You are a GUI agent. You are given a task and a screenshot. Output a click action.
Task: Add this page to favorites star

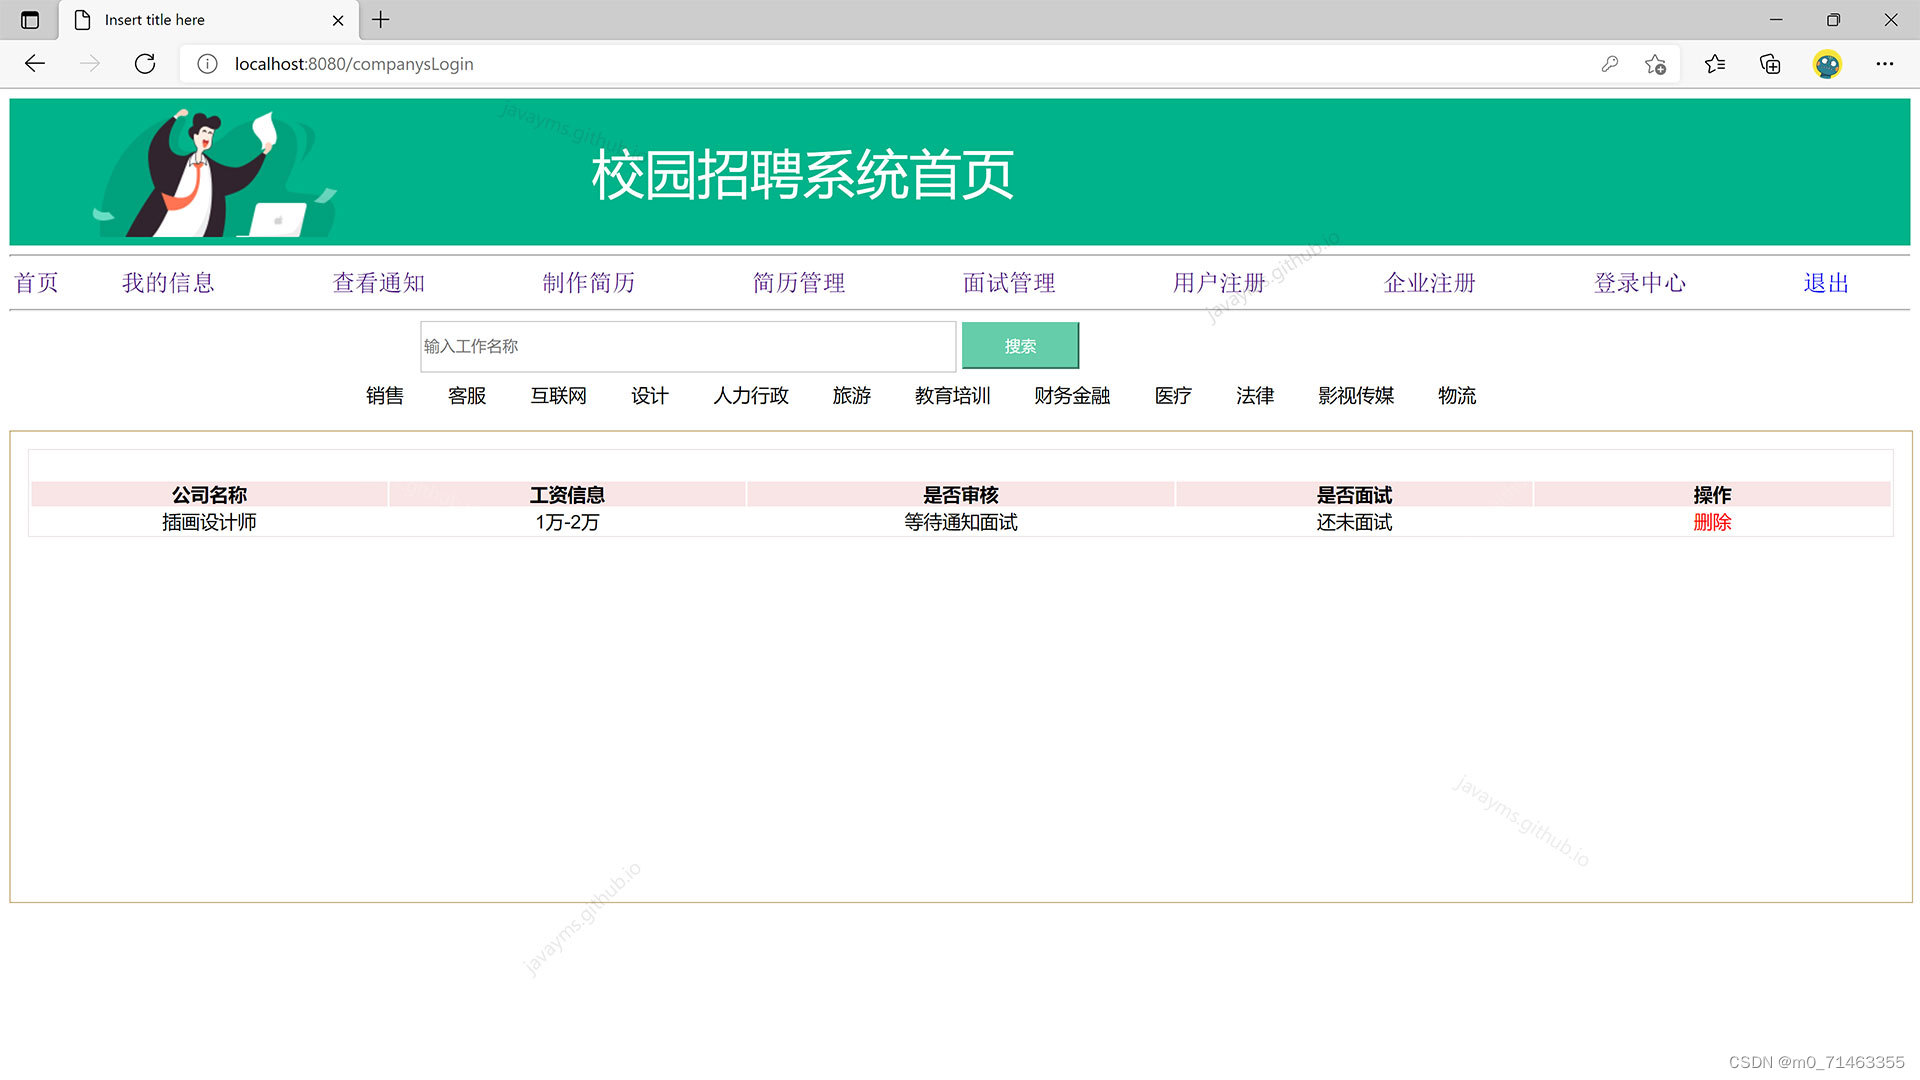click(x=1655, y=64)
